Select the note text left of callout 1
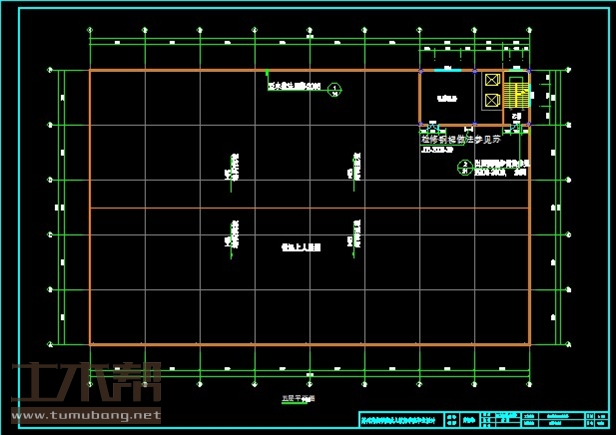The width and height of the screenshot is (616, 435). [x=295, y=87]
